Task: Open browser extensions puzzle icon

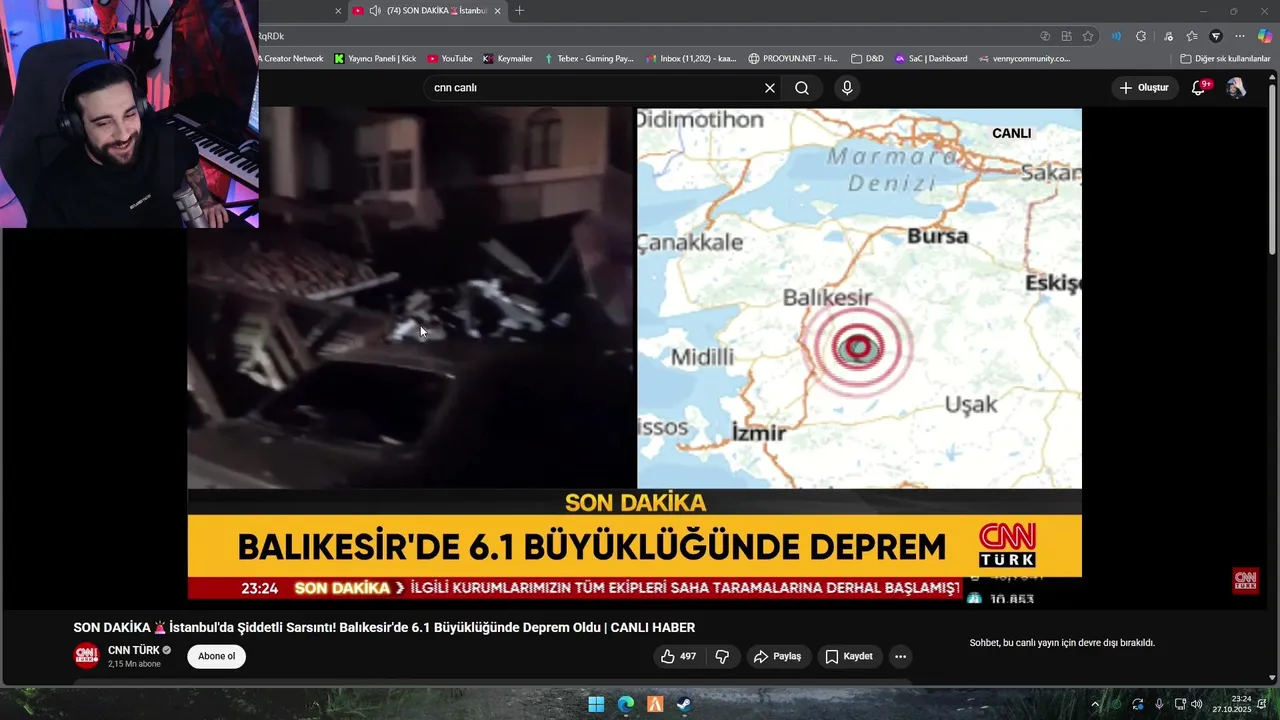Action: [x=1141, y=36]
